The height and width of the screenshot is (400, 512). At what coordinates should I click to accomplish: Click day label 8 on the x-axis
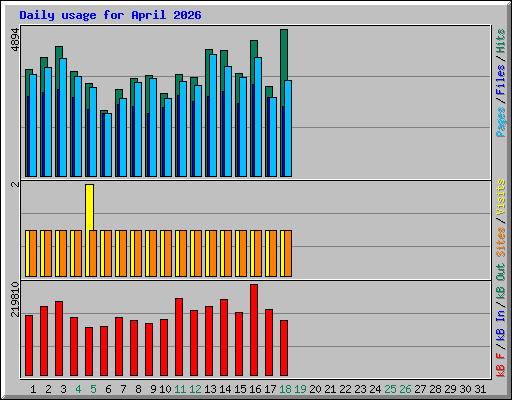138,389
